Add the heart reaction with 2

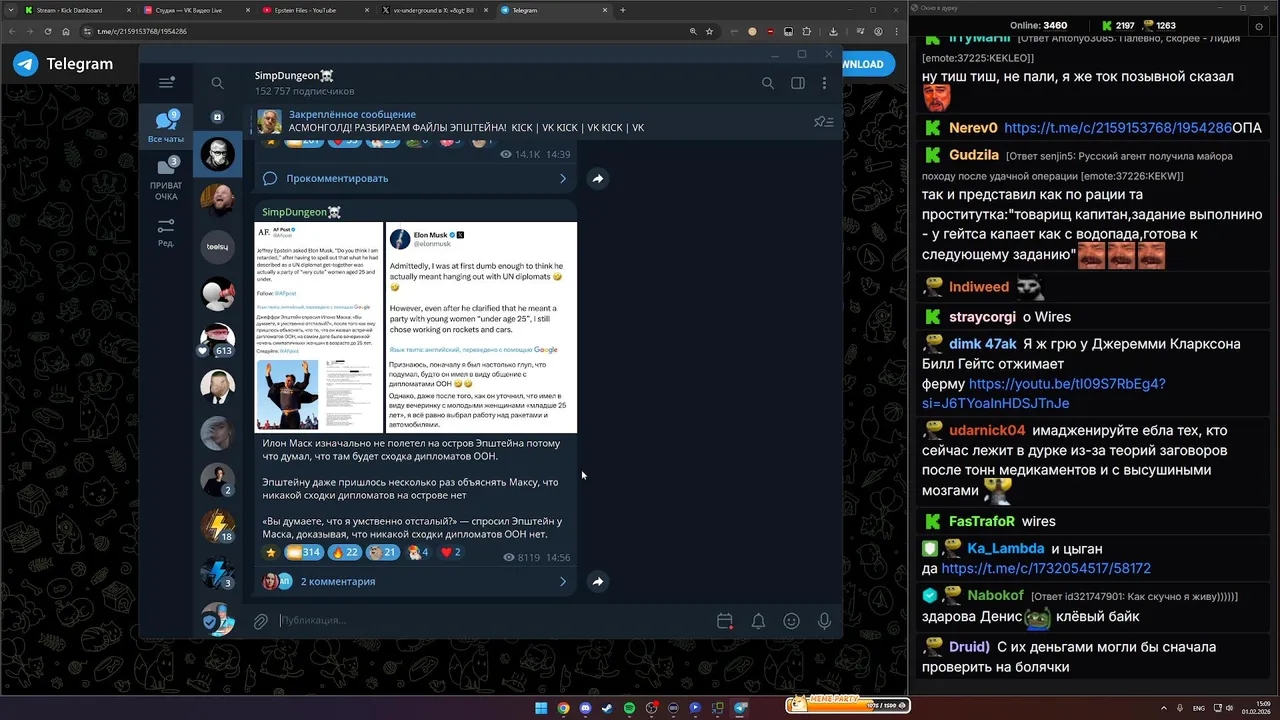click(x=451, y=552)
